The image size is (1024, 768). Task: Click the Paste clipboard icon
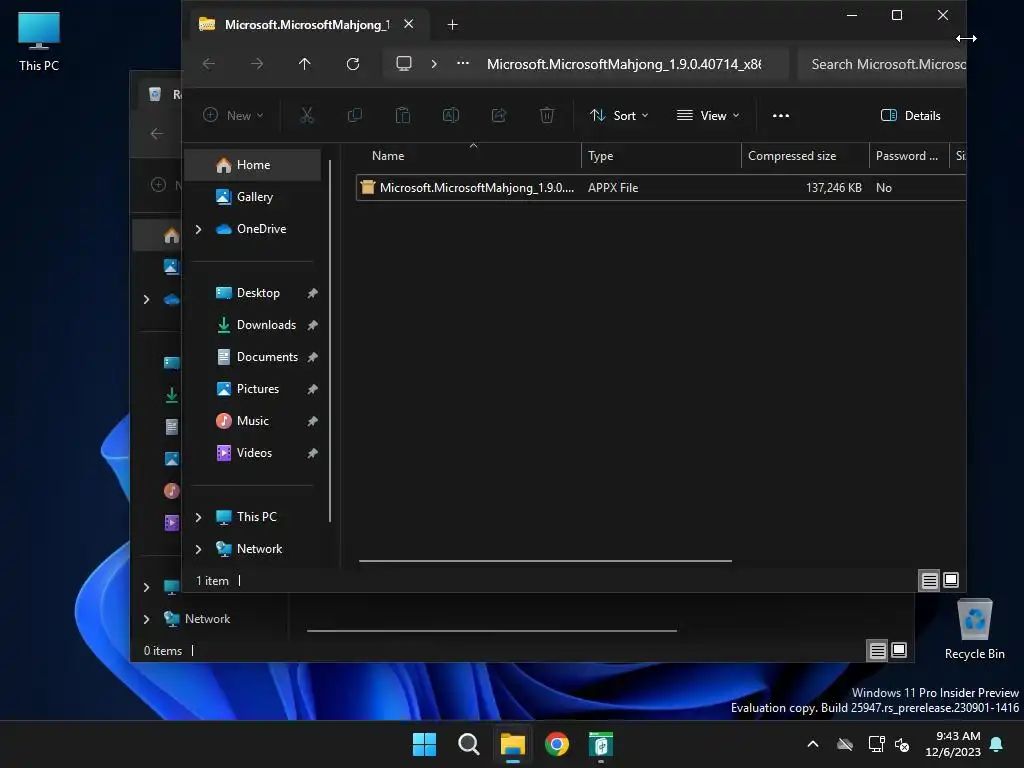(x=403, y=116)
